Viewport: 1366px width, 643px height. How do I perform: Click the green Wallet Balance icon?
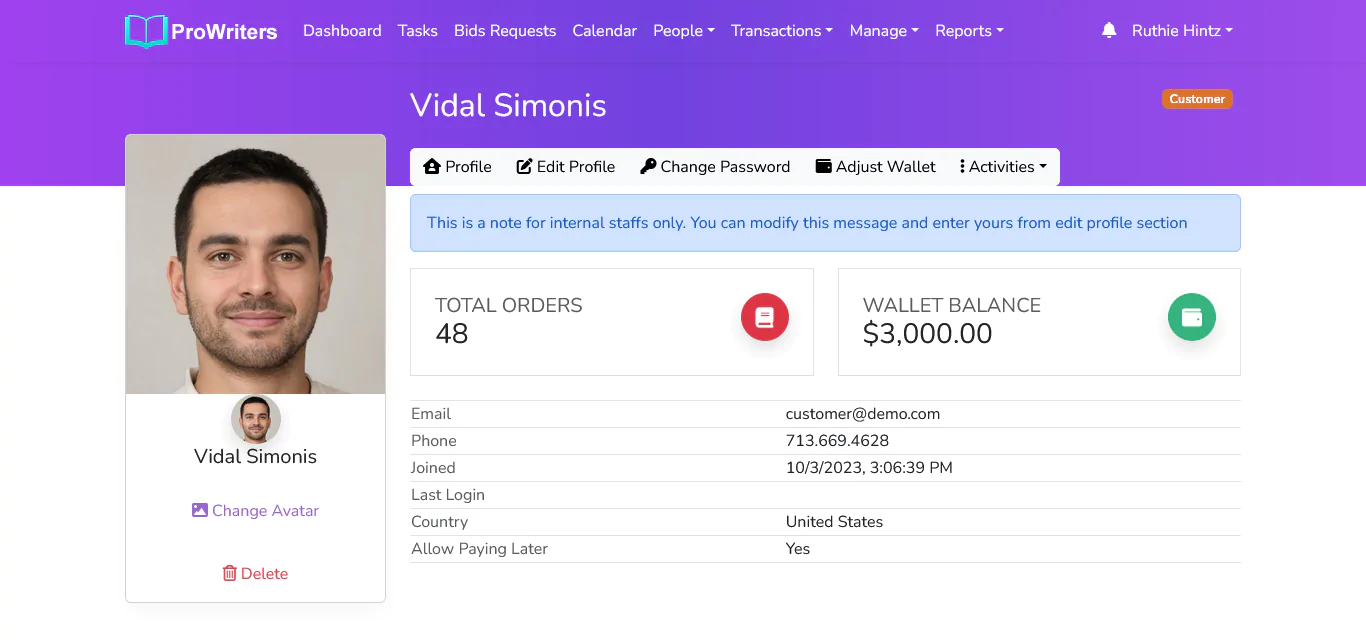[1192, 317]
